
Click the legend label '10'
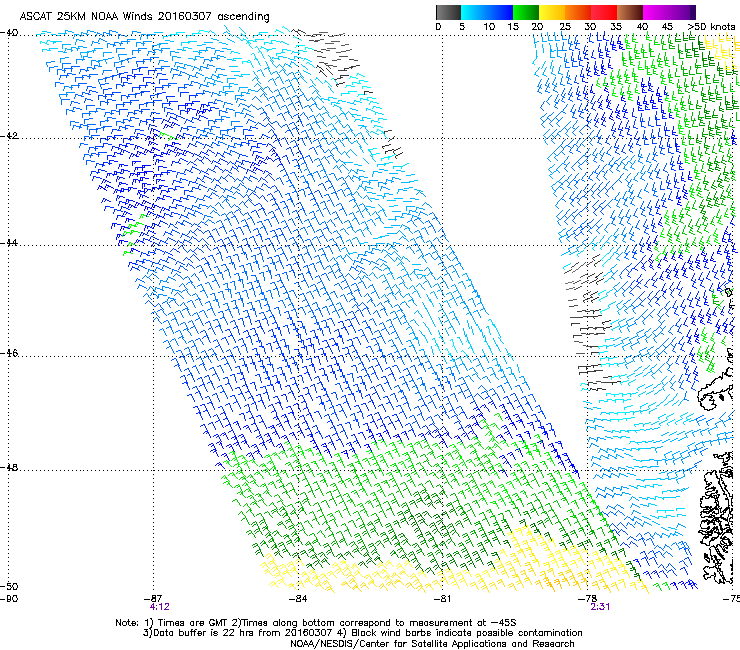point(489,27)
